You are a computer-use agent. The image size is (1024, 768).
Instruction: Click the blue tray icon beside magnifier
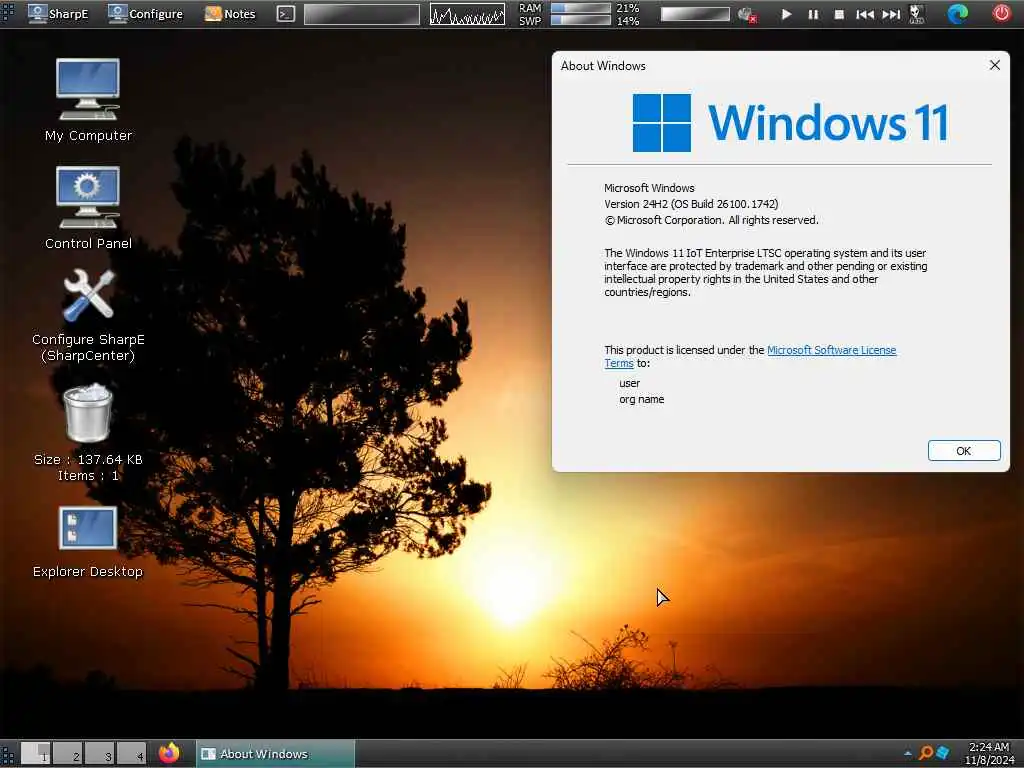(x=942, y=753)
